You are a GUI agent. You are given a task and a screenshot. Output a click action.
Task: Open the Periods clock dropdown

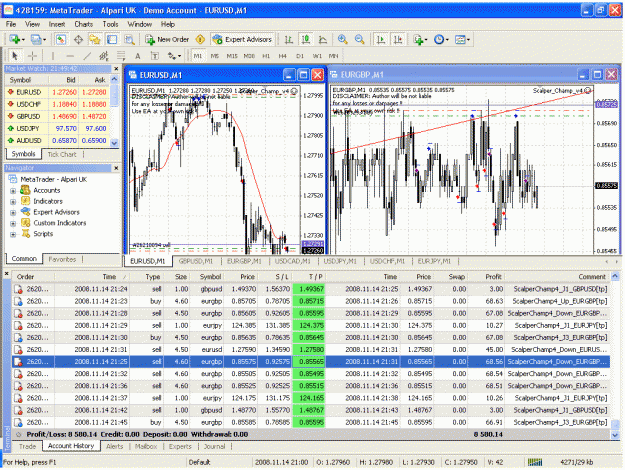pos(441,39)
